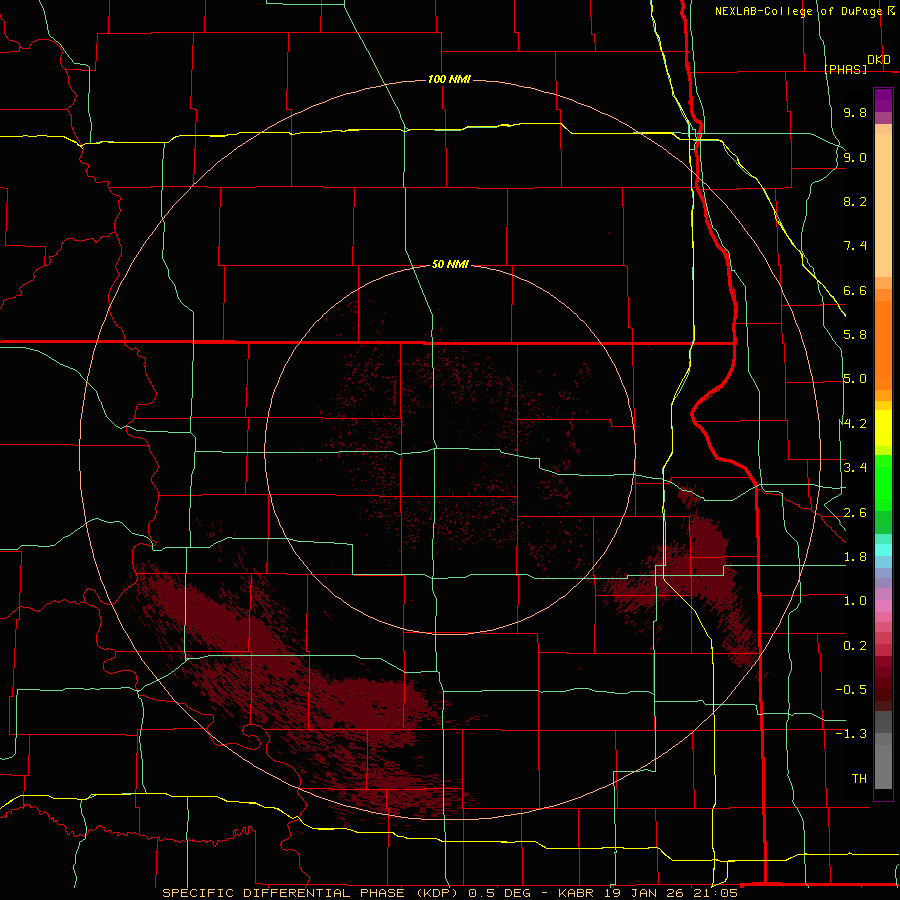Click the 4.2 scale label

(x=855, y=424)
